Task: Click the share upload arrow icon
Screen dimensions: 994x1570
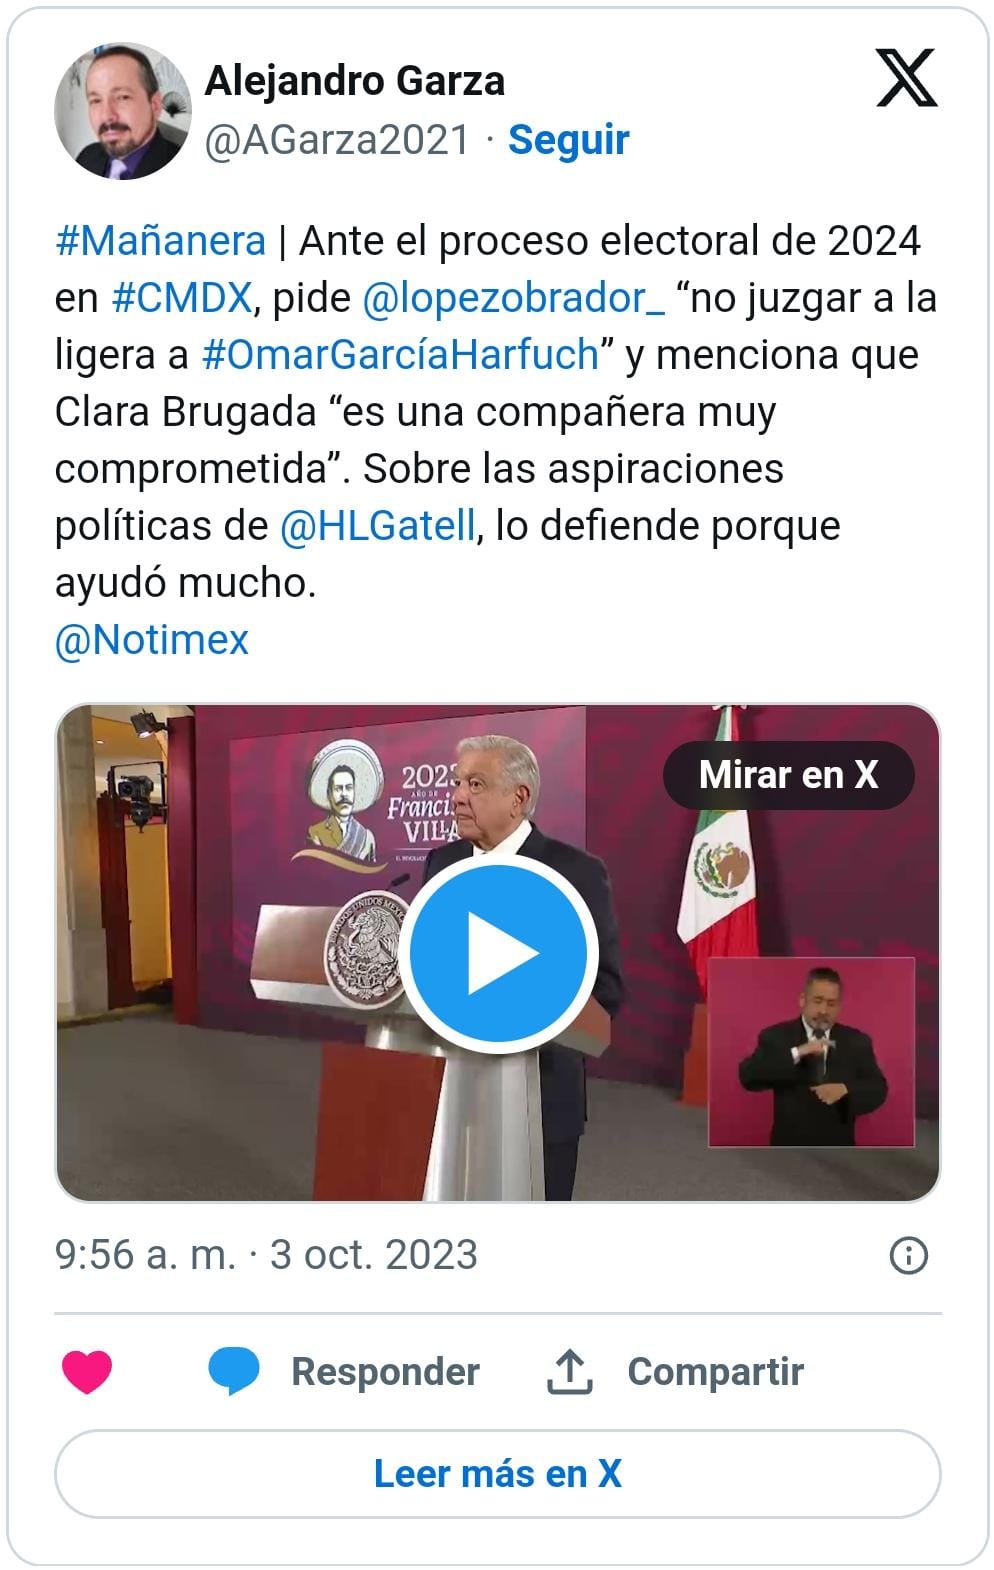Action: point(570,1371)
